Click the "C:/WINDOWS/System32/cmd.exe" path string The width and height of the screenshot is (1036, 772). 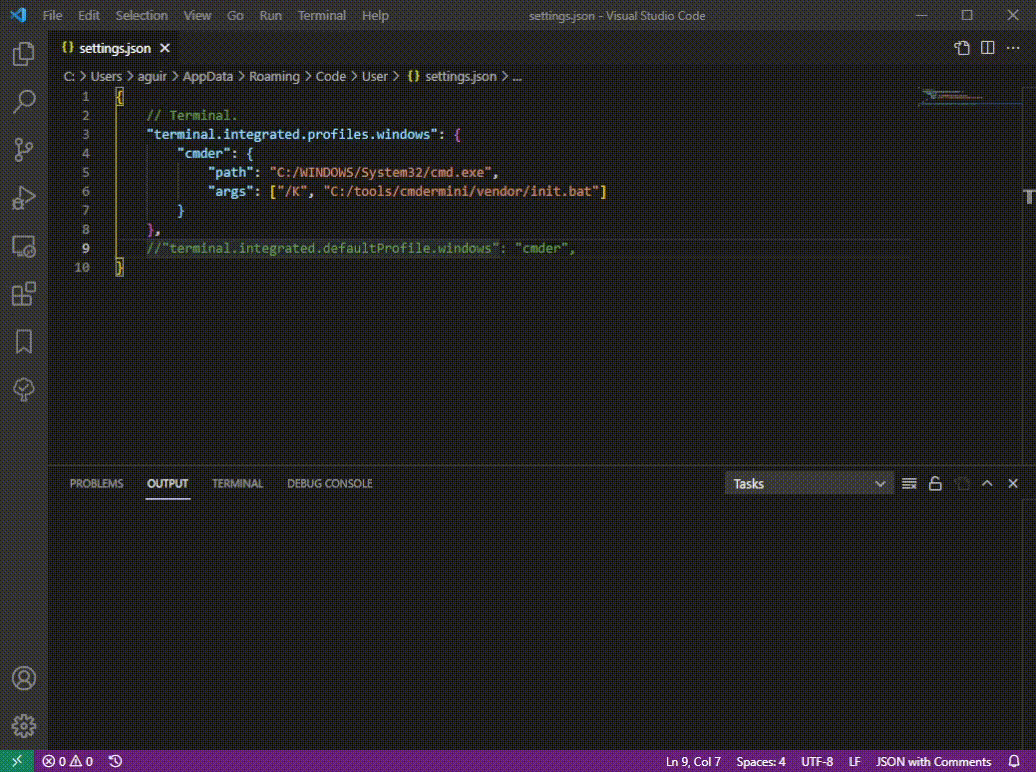point(381,173)
